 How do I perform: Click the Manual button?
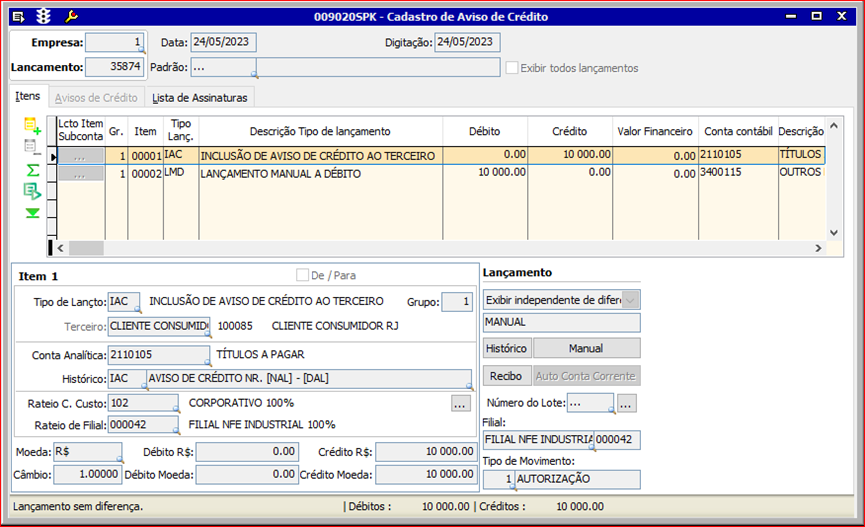586,348
